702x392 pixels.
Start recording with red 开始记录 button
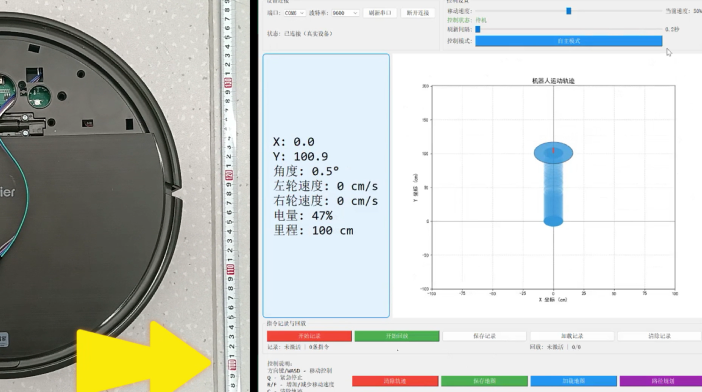[309, 336]
